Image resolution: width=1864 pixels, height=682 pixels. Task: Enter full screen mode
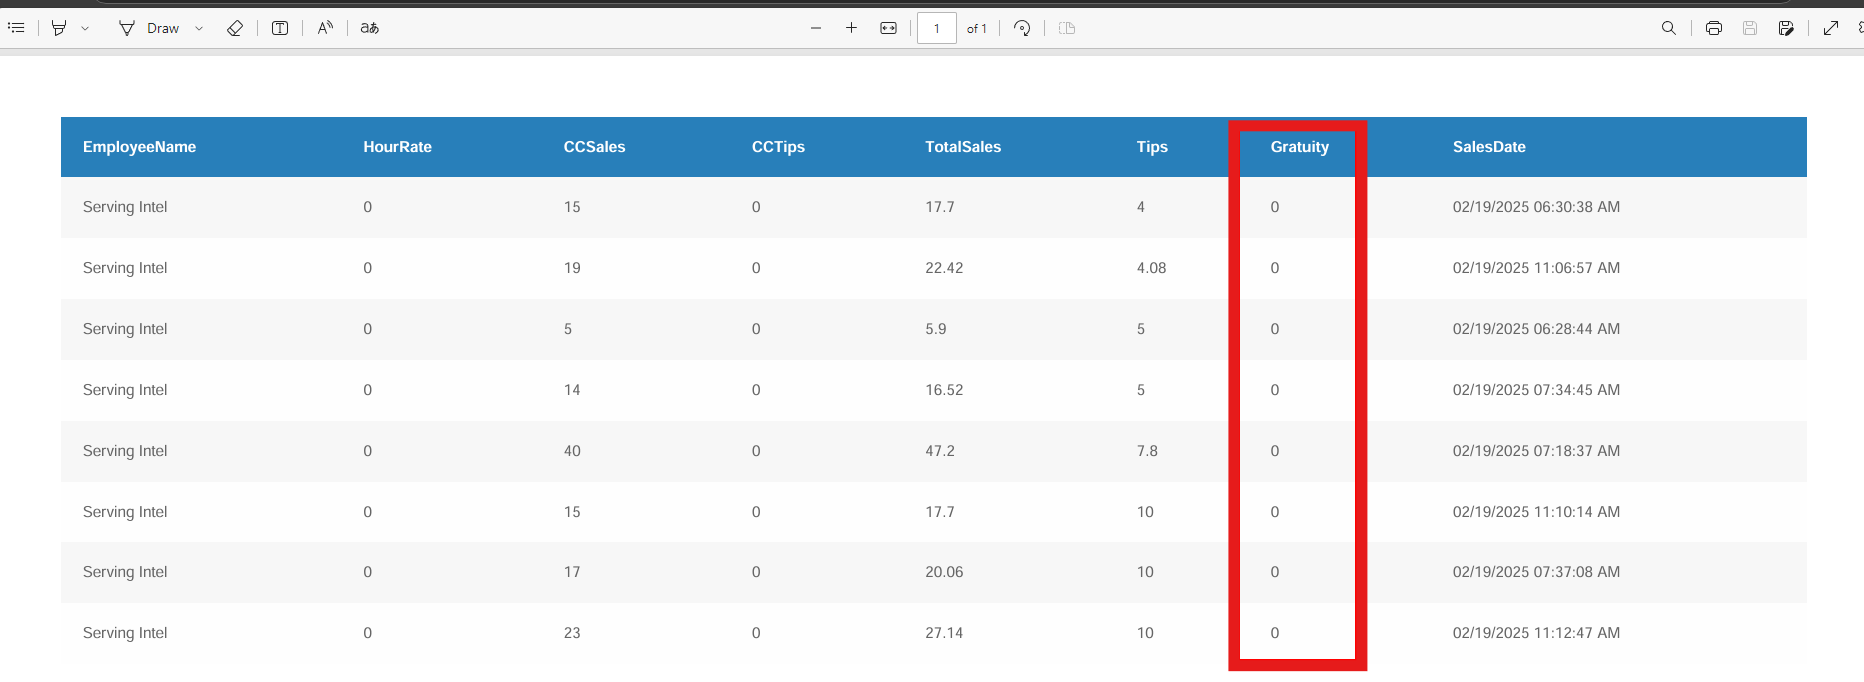coord(1831,28)
